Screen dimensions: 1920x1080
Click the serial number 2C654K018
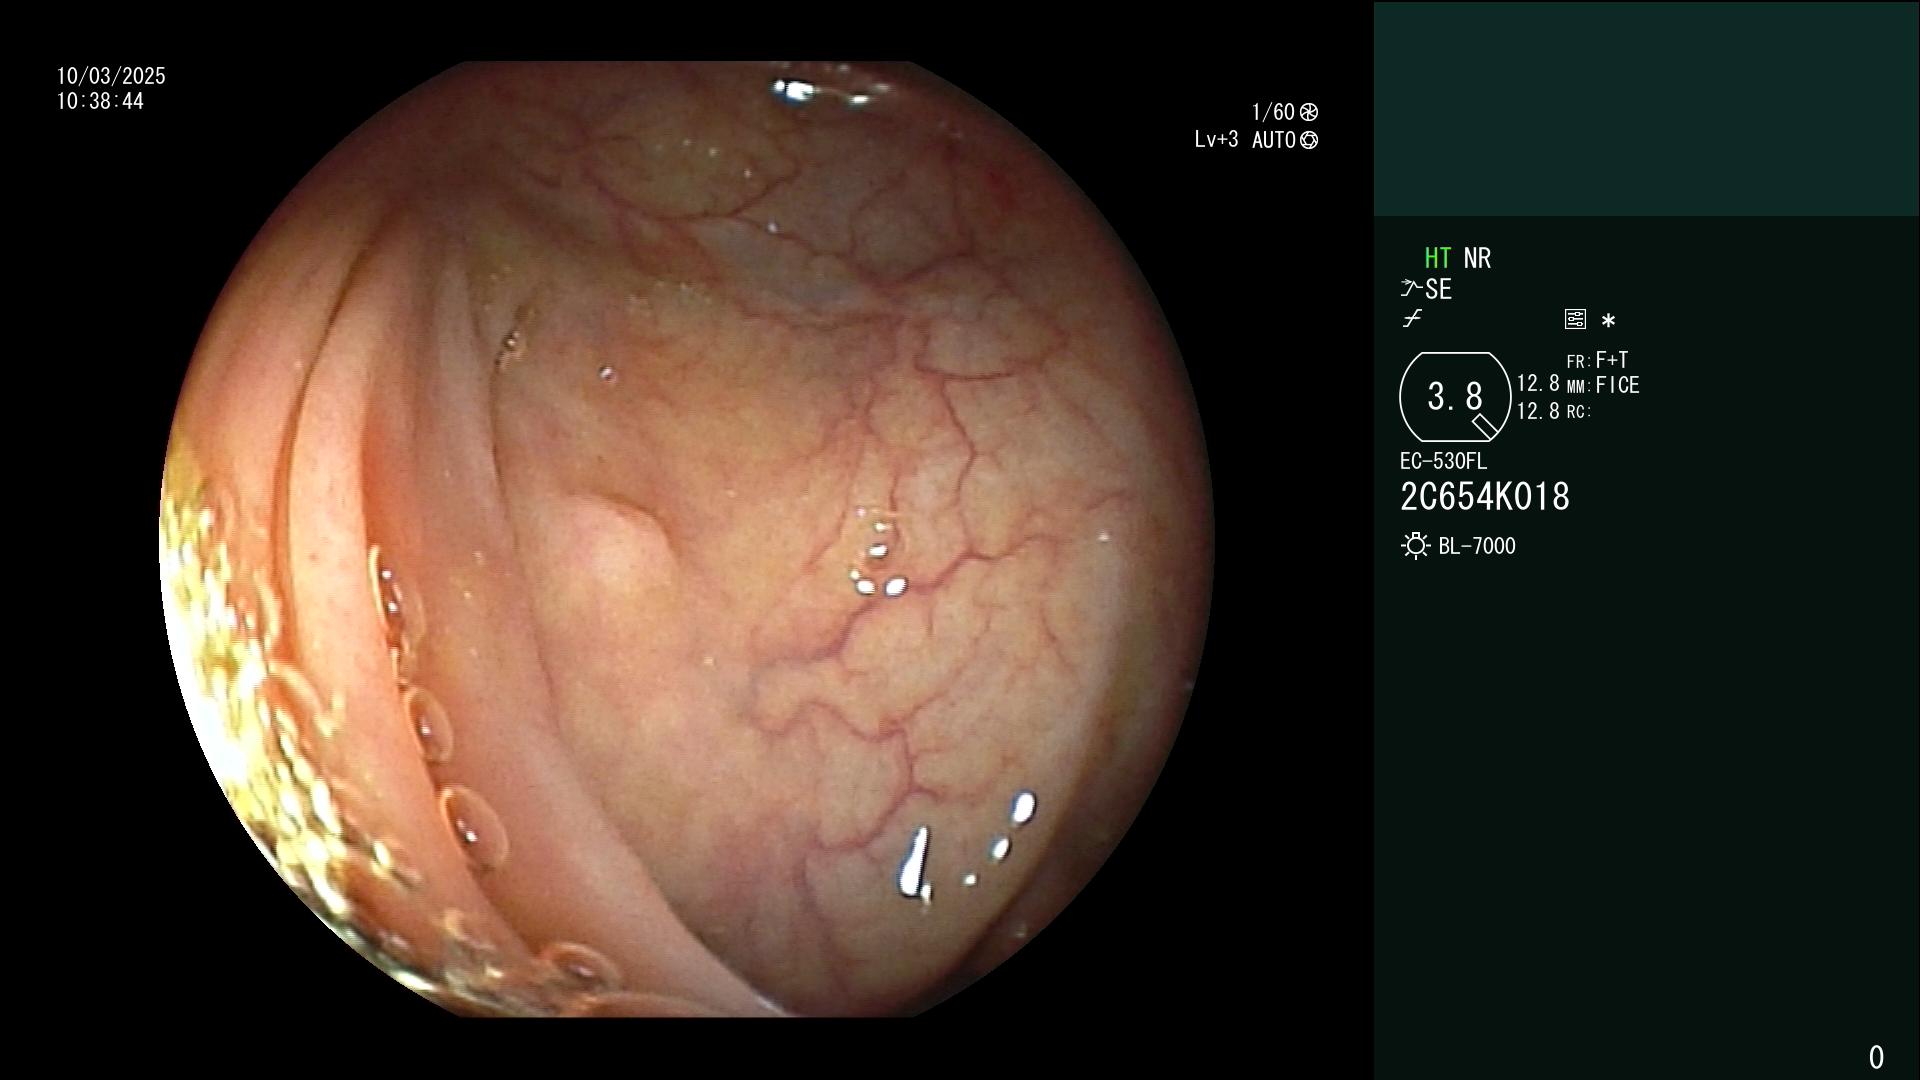[1485, 497]
